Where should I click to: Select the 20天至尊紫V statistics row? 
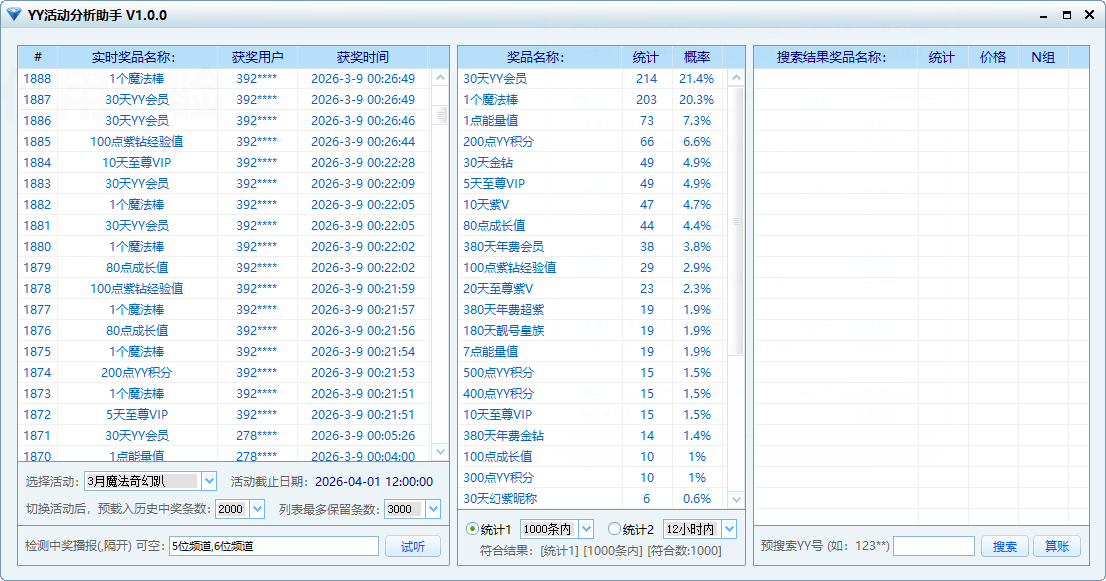(x=592, y=288)
